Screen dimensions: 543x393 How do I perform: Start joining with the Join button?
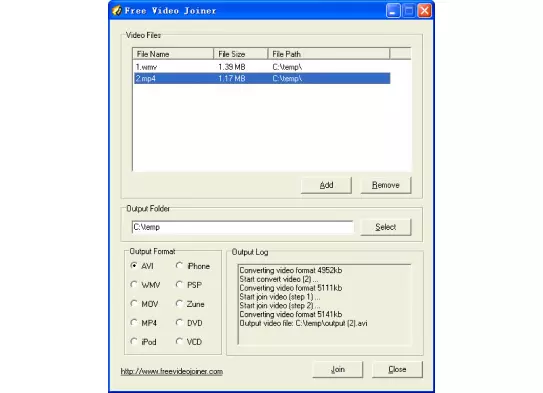(x=338, y=369)
